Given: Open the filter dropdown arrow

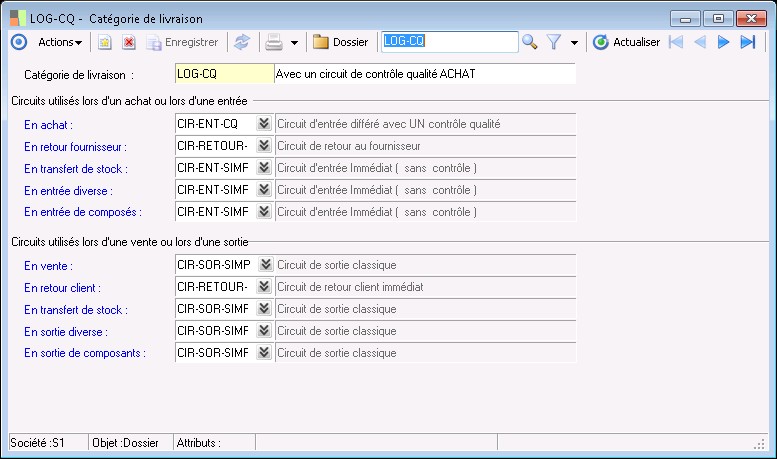Looking at the screenshot, I should (574, 43).
